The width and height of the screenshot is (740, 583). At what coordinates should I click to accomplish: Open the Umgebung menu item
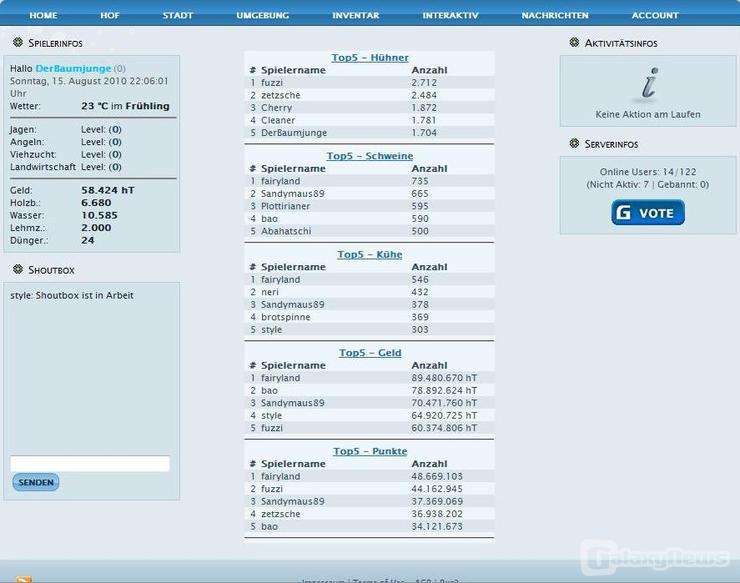263,16
